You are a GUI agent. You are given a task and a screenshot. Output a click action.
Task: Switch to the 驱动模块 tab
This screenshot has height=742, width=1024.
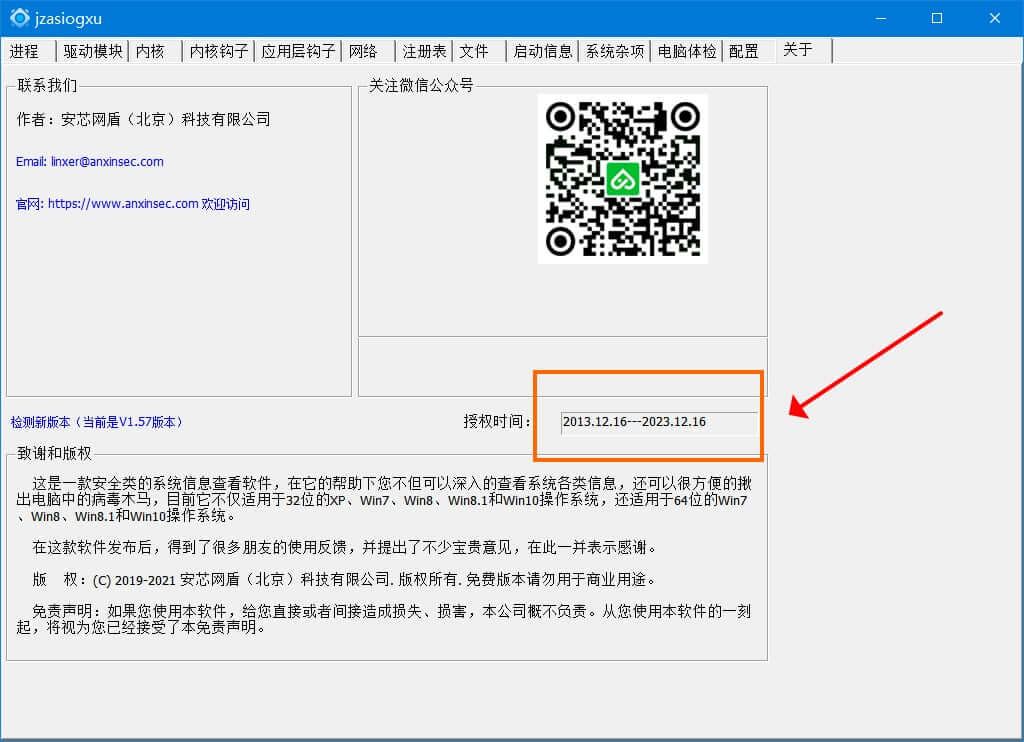click(93, 51)
